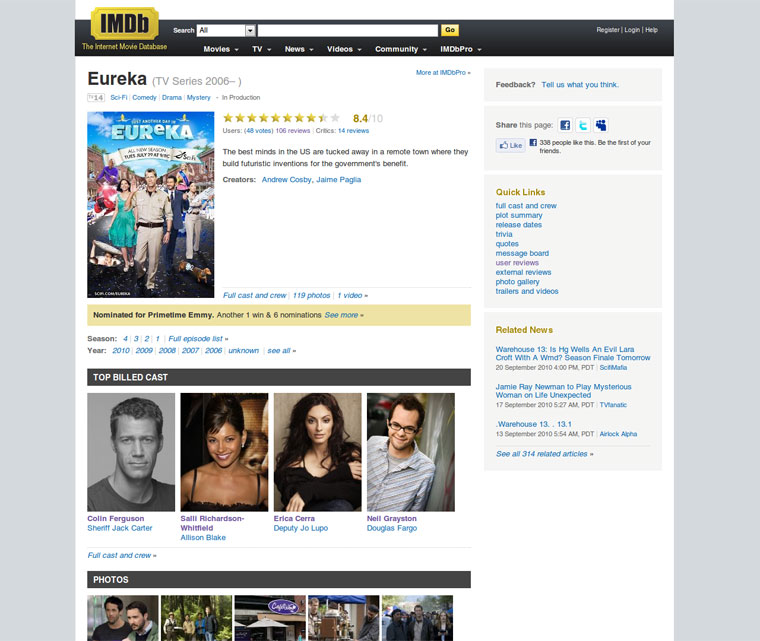760x641 pixels.
Task: Open the TV menu
Action: pyautogui.click(x=261, y=49)
